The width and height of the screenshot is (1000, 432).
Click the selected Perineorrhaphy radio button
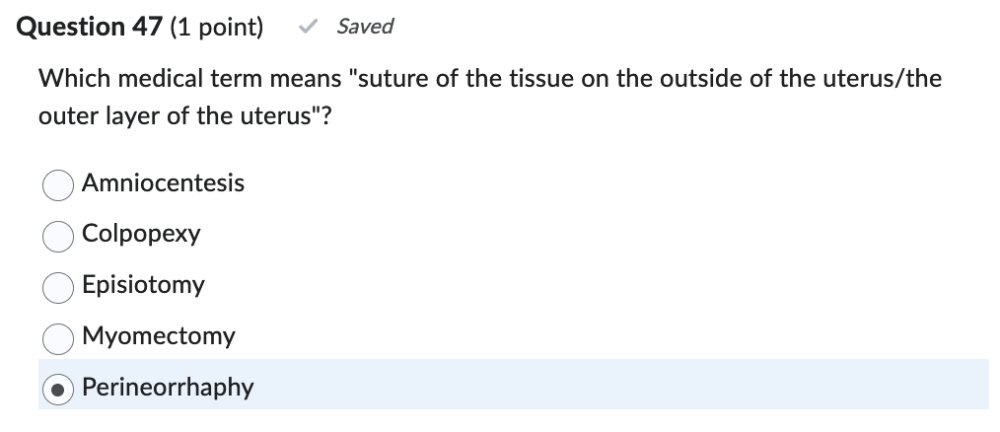pyautogui.click(x=58, y=387)
